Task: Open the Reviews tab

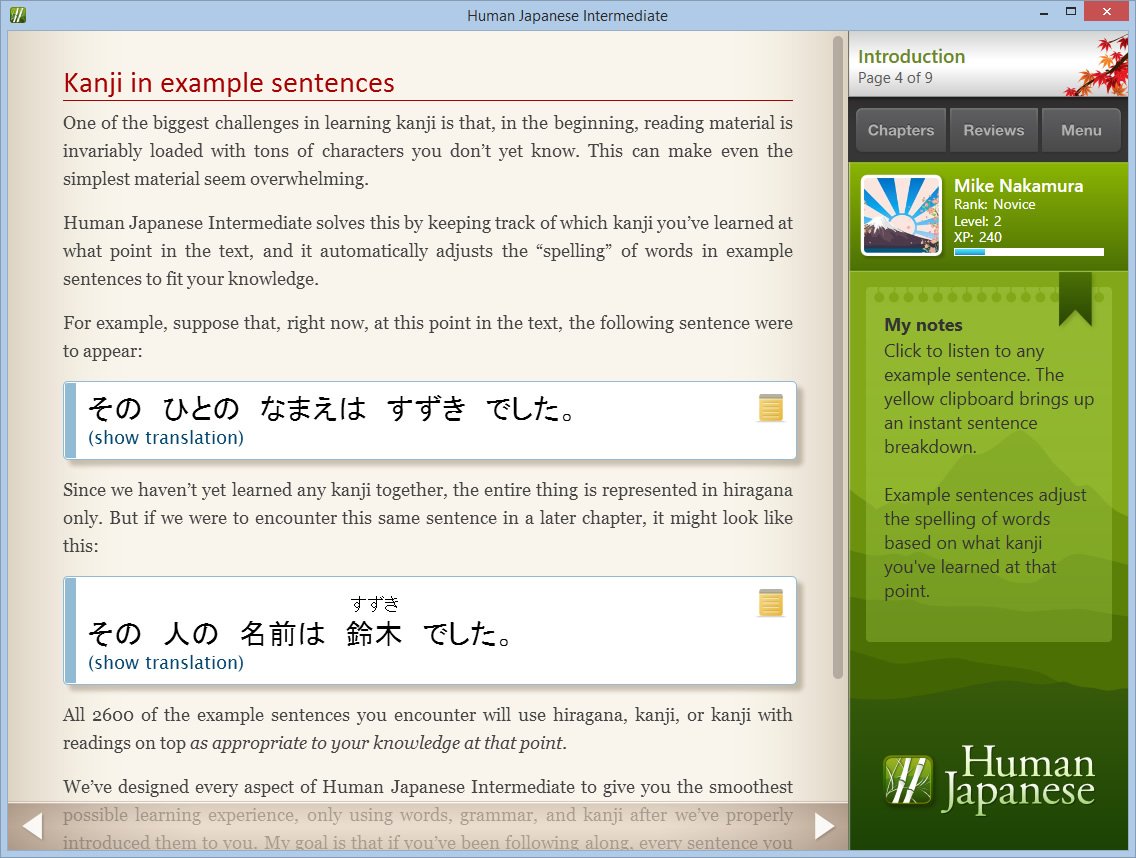Action: (993, 130)
